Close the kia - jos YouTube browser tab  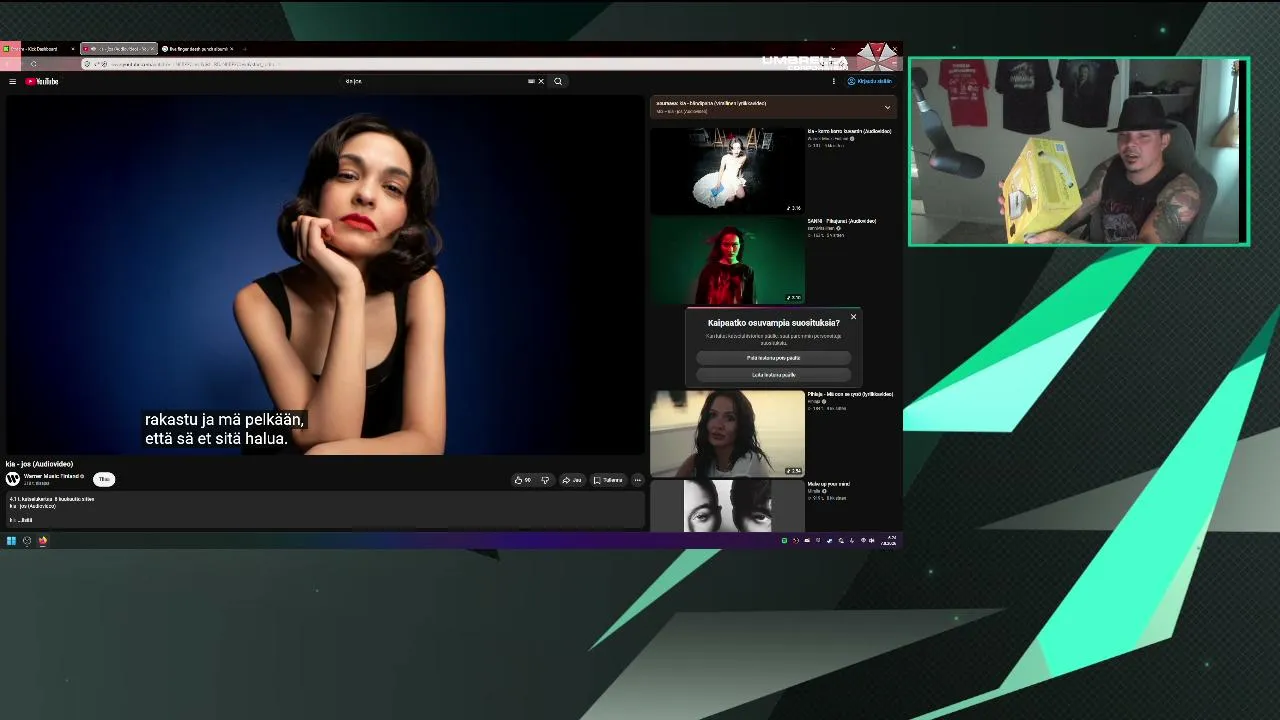152,48
